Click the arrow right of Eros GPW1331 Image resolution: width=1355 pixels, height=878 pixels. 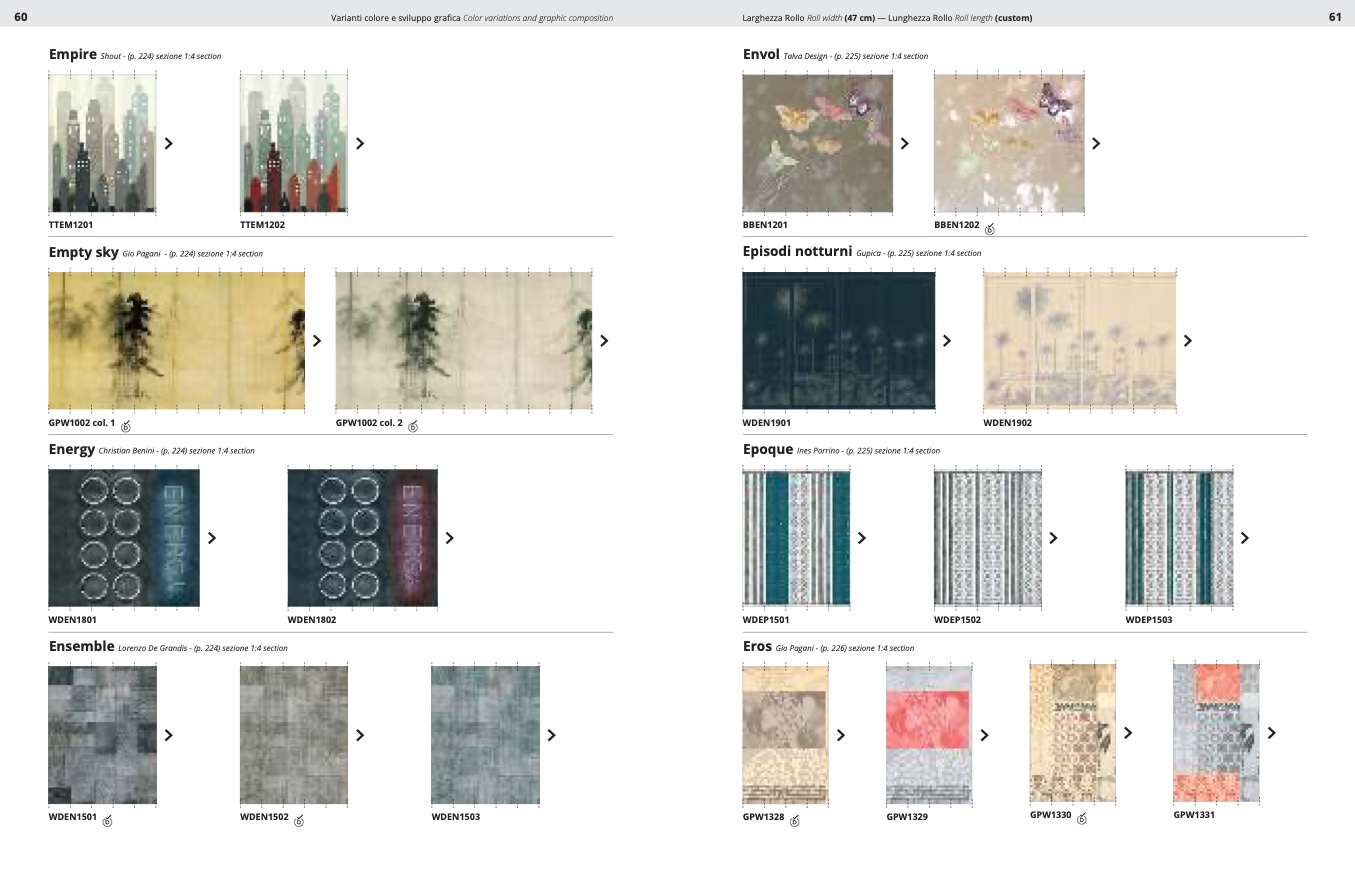pos(1271,733)
